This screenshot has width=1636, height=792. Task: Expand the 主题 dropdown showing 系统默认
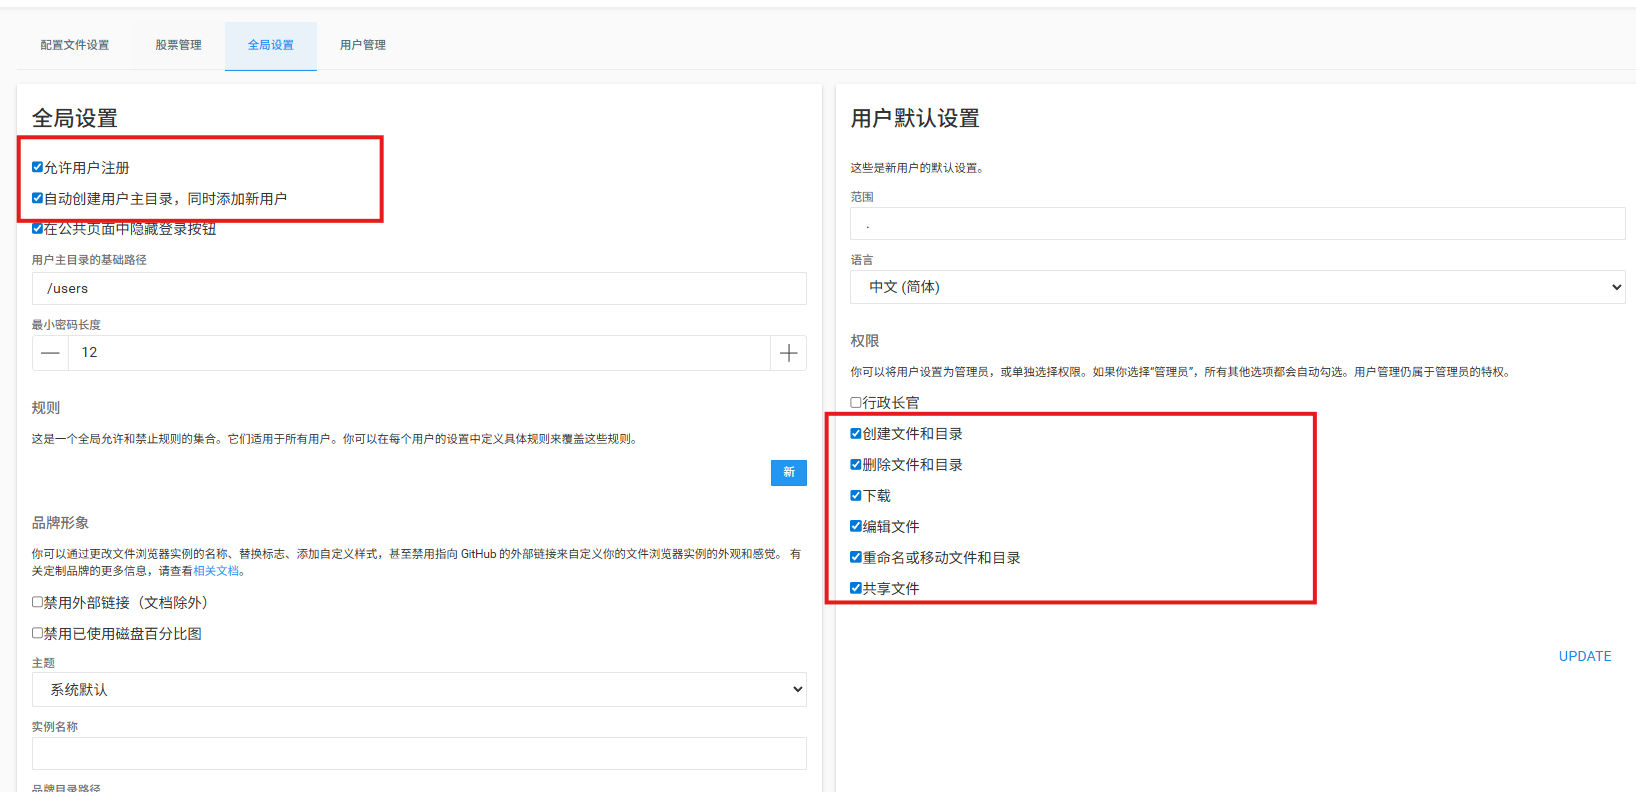(419, 689)
